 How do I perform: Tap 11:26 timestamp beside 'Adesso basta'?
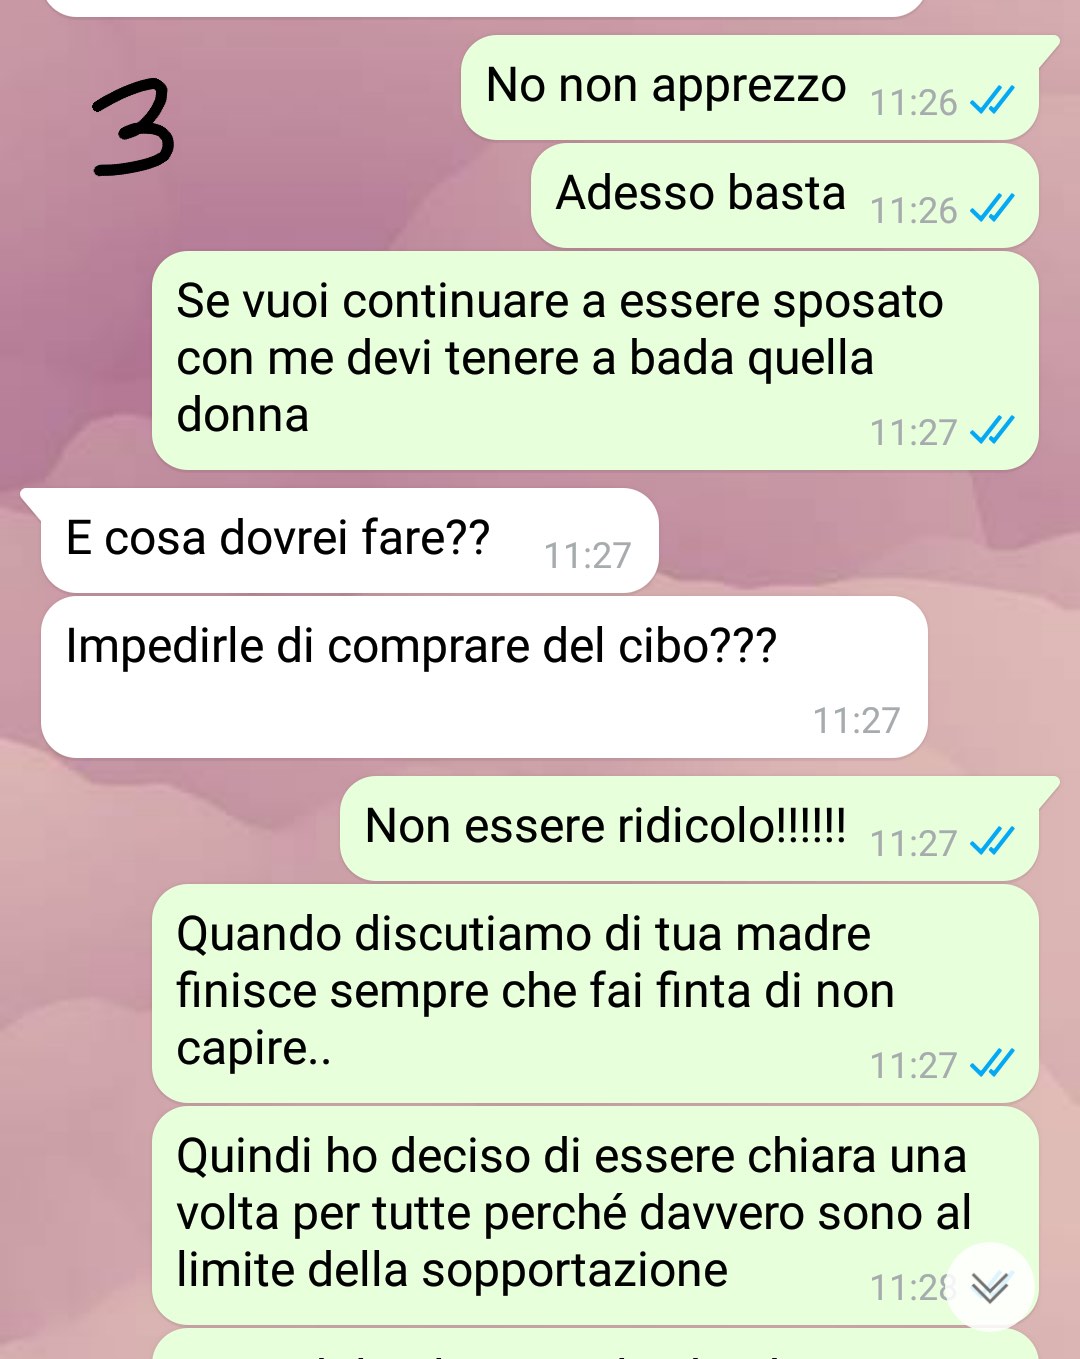(913, 210)
